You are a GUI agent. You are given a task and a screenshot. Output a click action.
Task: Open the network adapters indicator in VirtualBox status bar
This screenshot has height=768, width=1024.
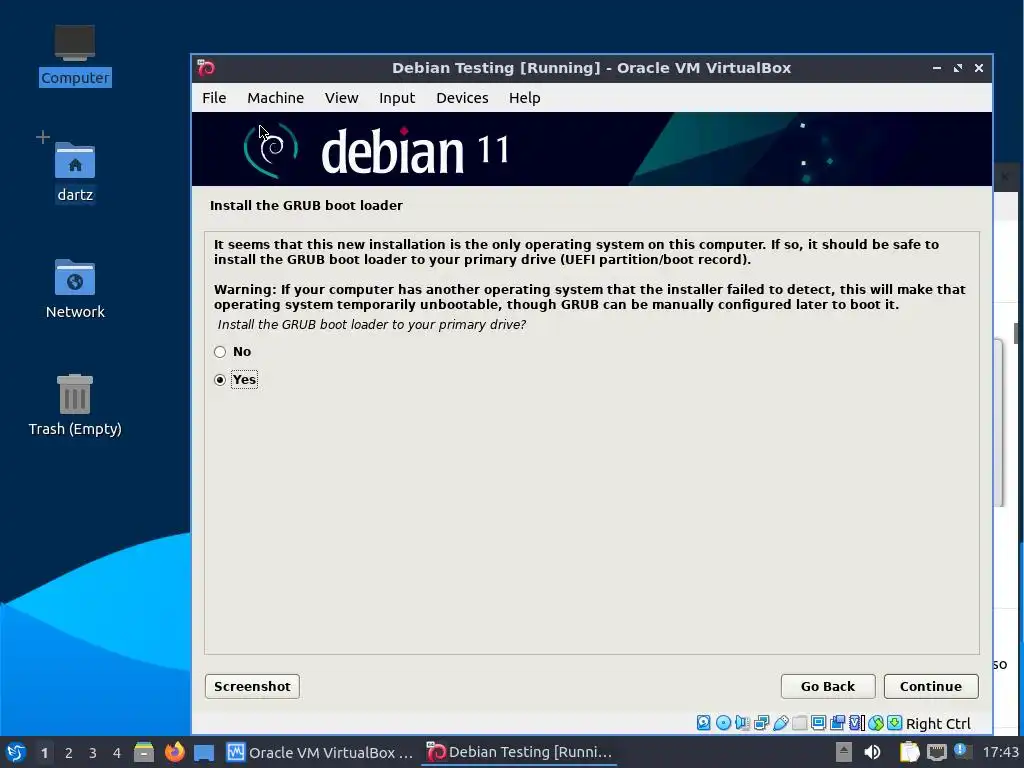click(761, 723)
